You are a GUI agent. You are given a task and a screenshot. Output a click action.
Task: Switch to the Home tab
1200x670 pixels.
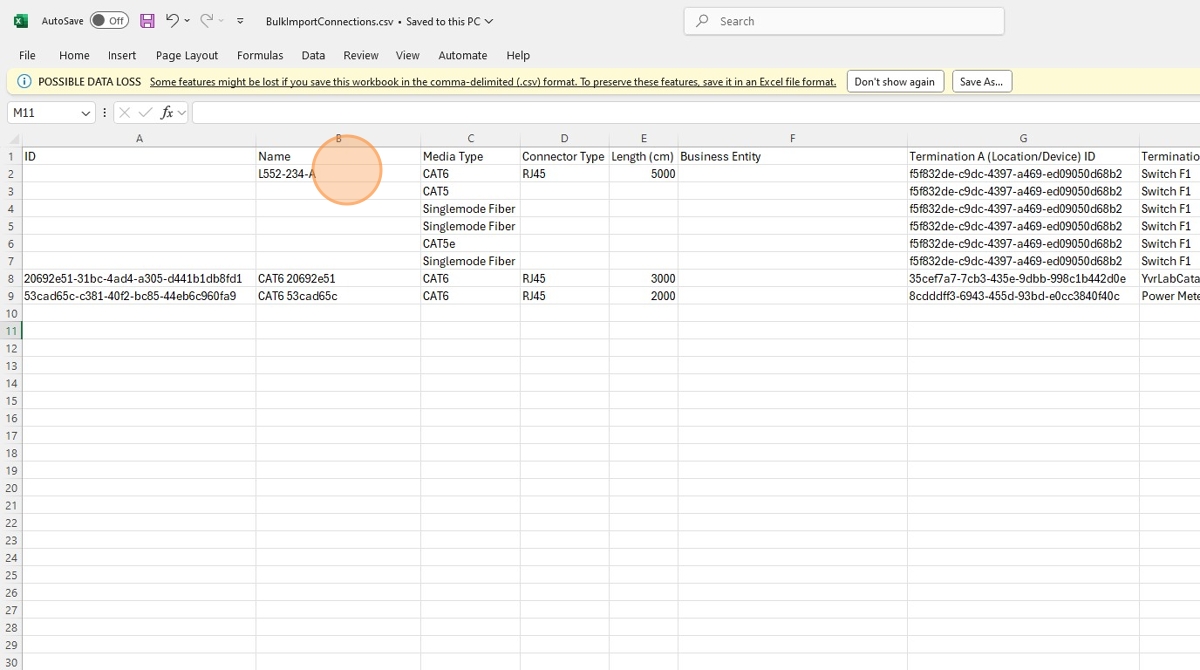point(74,56)
